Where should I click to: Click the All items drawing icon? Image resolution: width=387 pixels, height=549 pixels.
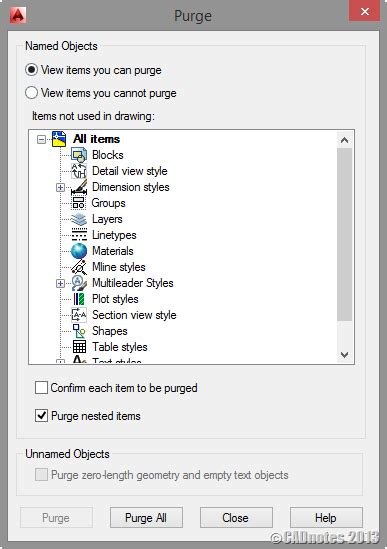[x=59, y=139]
